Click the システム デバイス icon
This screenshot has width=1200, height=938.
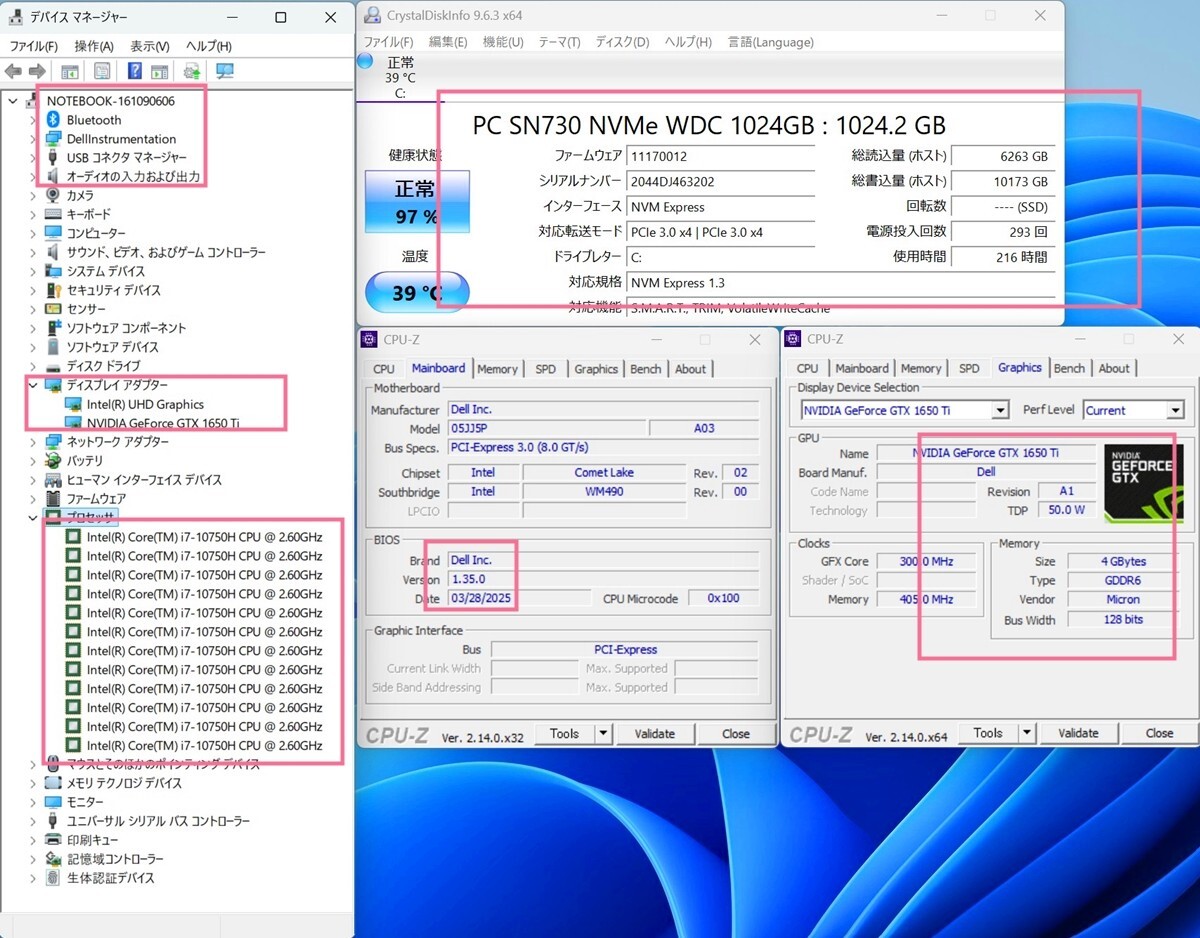pos(53,271)
